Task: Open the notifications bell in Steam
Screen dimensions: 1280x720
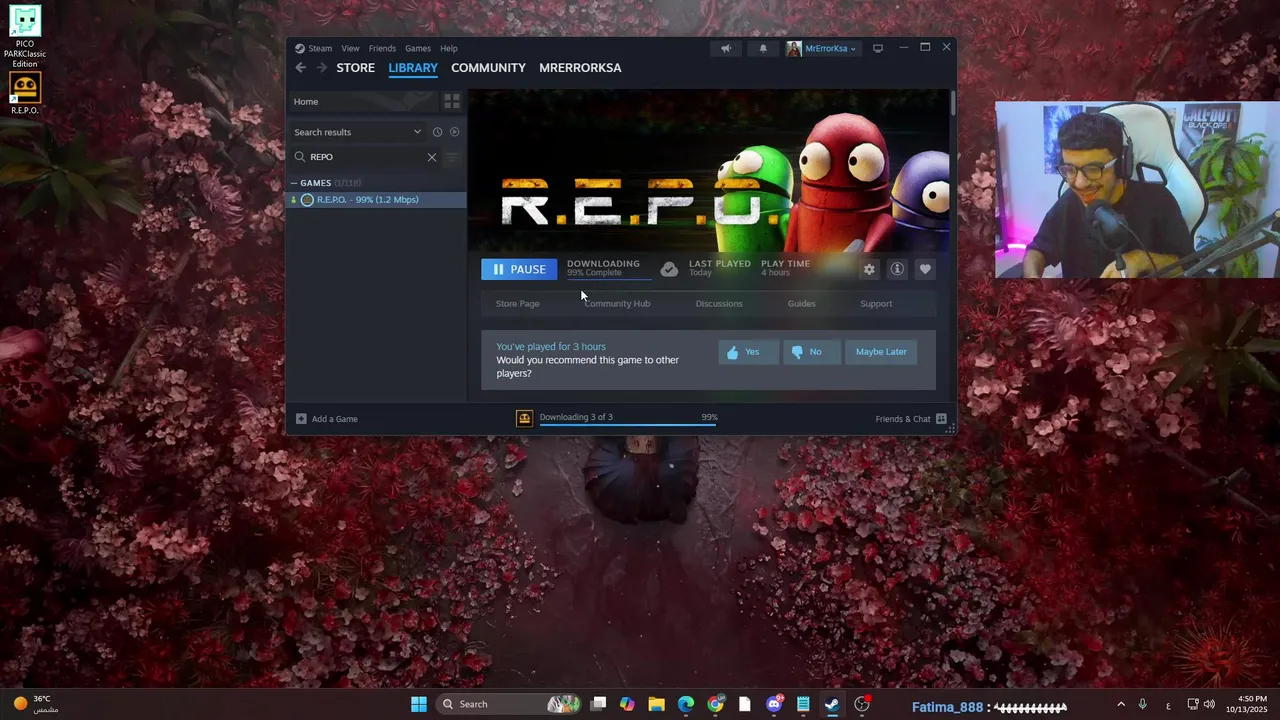Action: coord(763,48)
